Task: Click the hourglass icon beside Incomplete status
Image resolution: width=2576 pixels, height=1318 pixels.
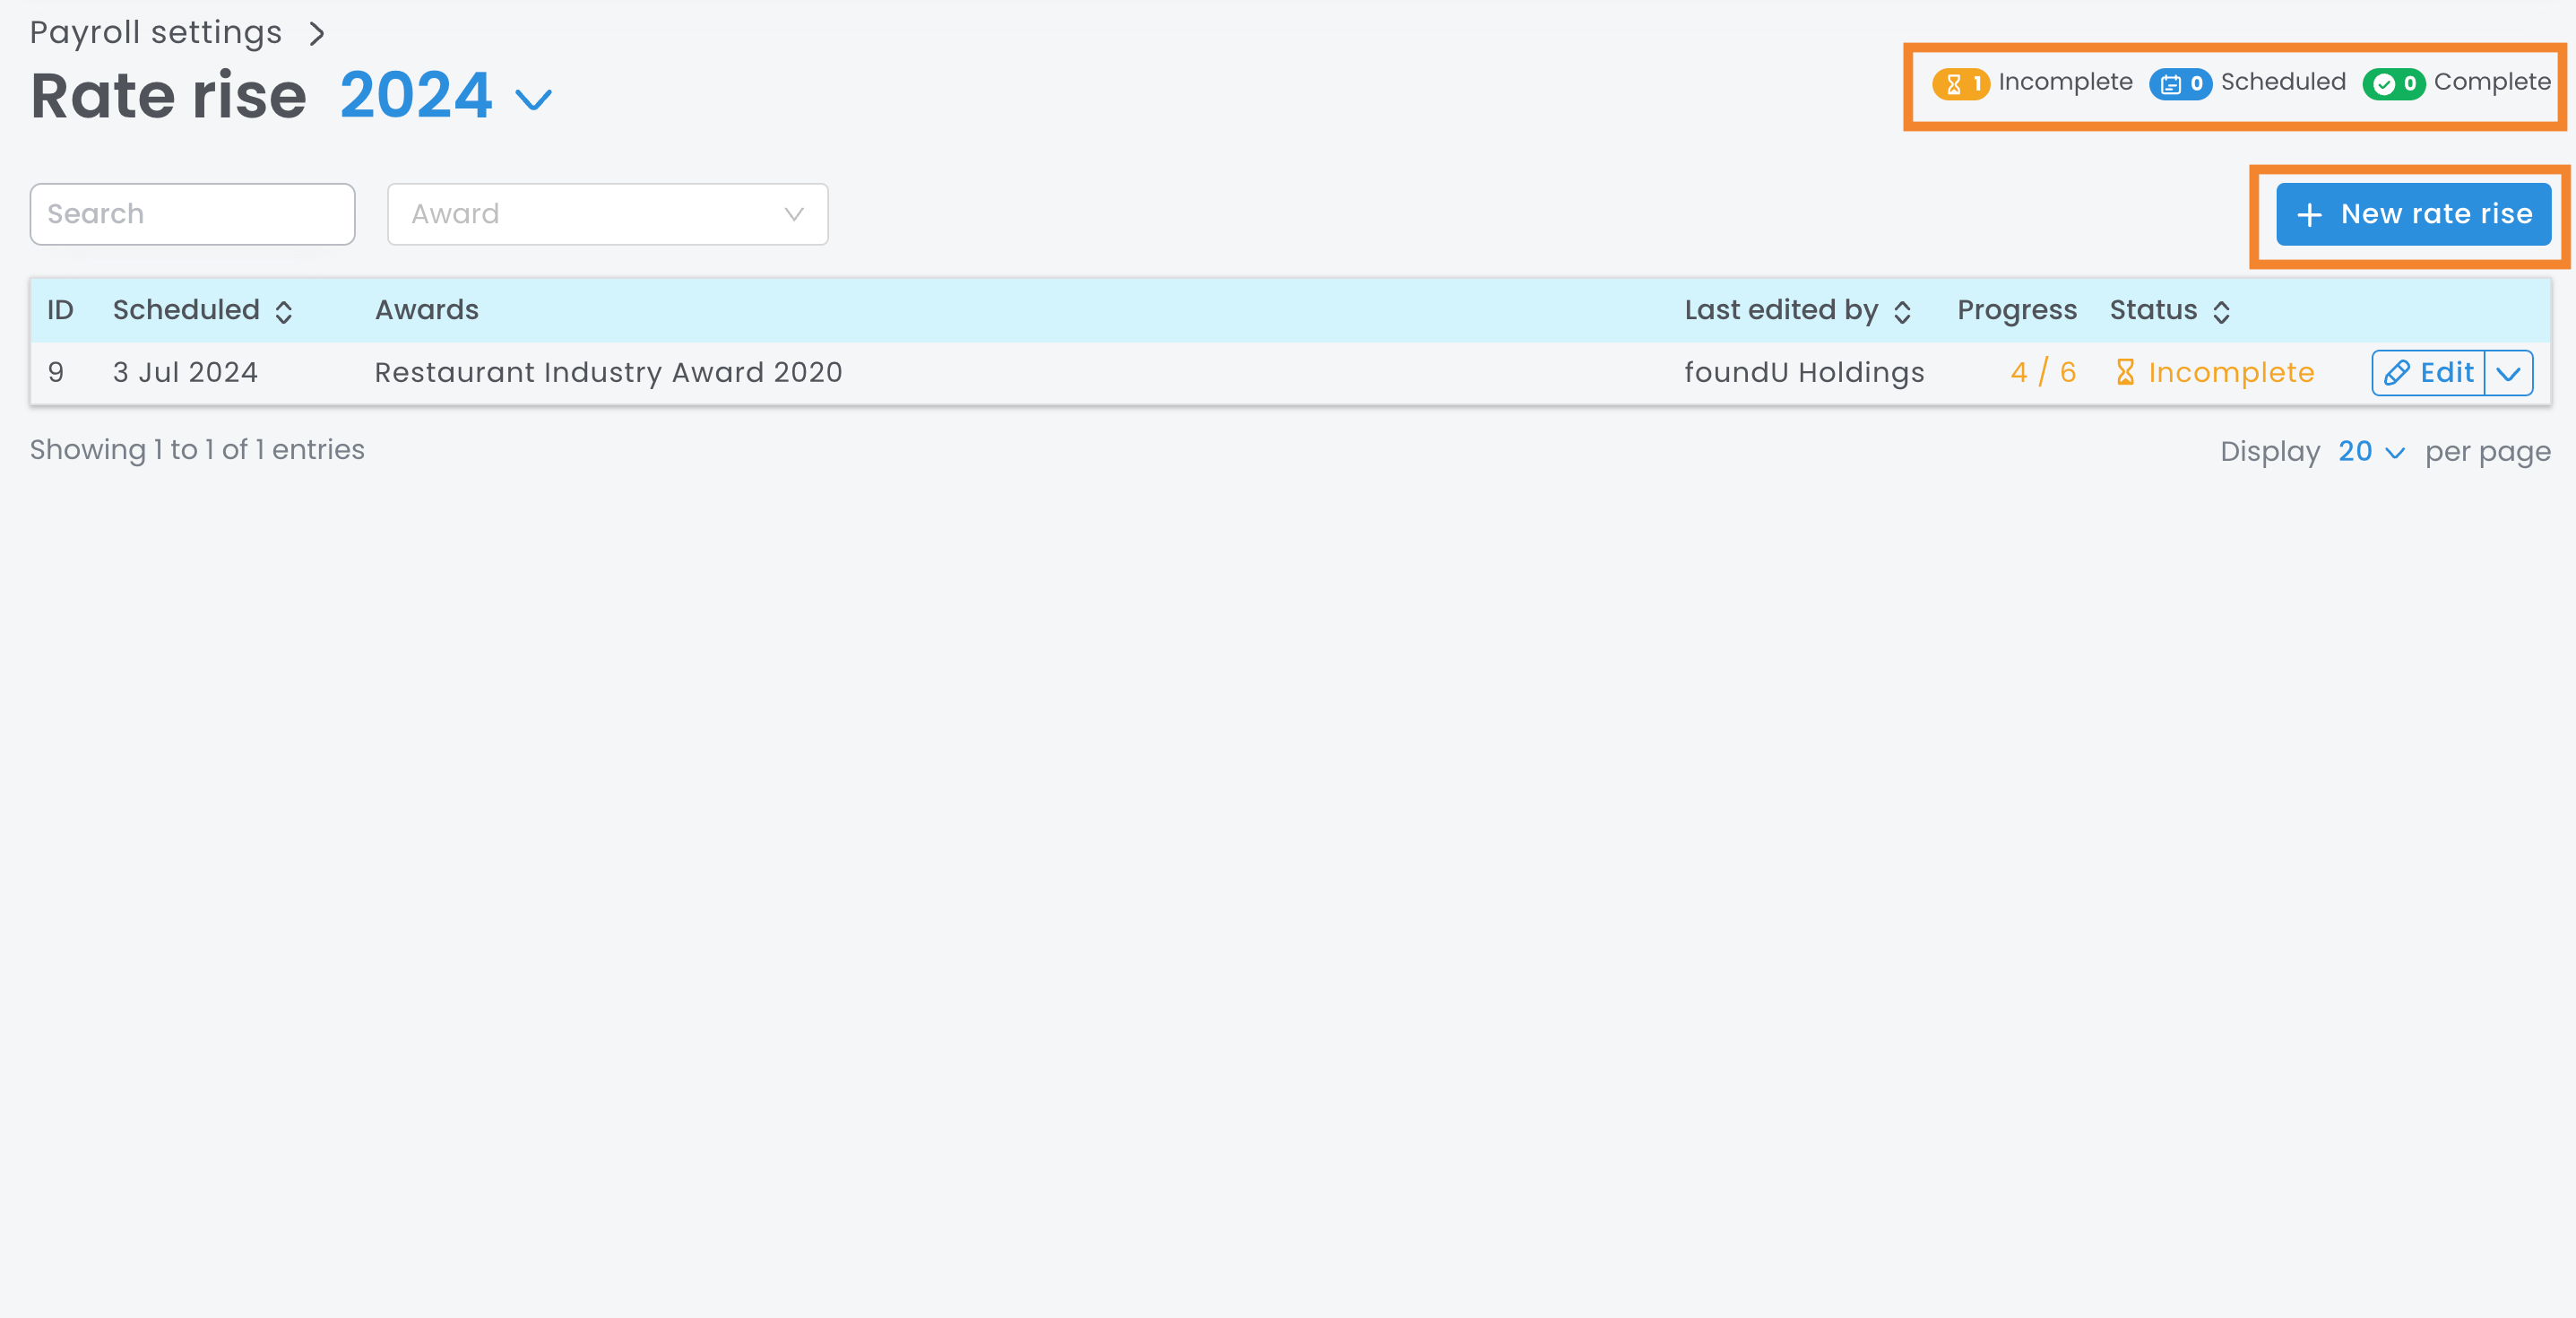Action: coord(2126,372)
